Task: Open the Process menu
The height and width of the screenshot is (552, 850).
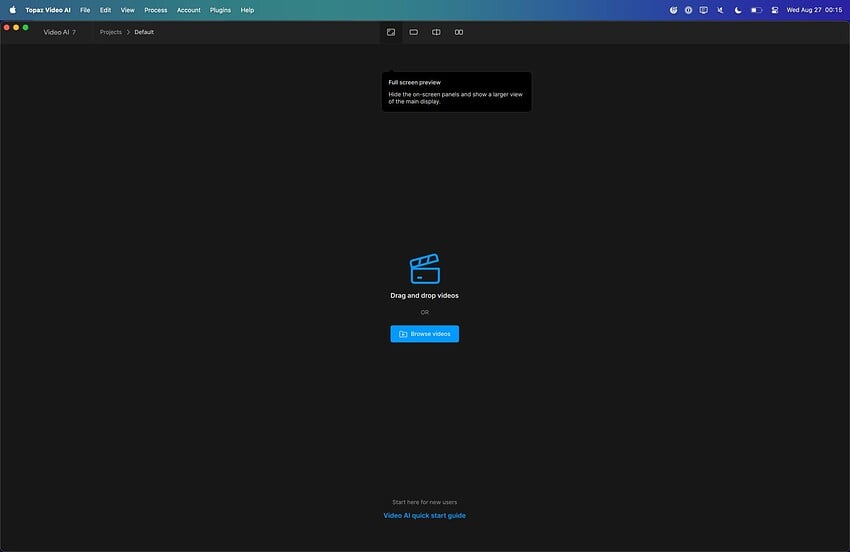Action: click(156, 10)
